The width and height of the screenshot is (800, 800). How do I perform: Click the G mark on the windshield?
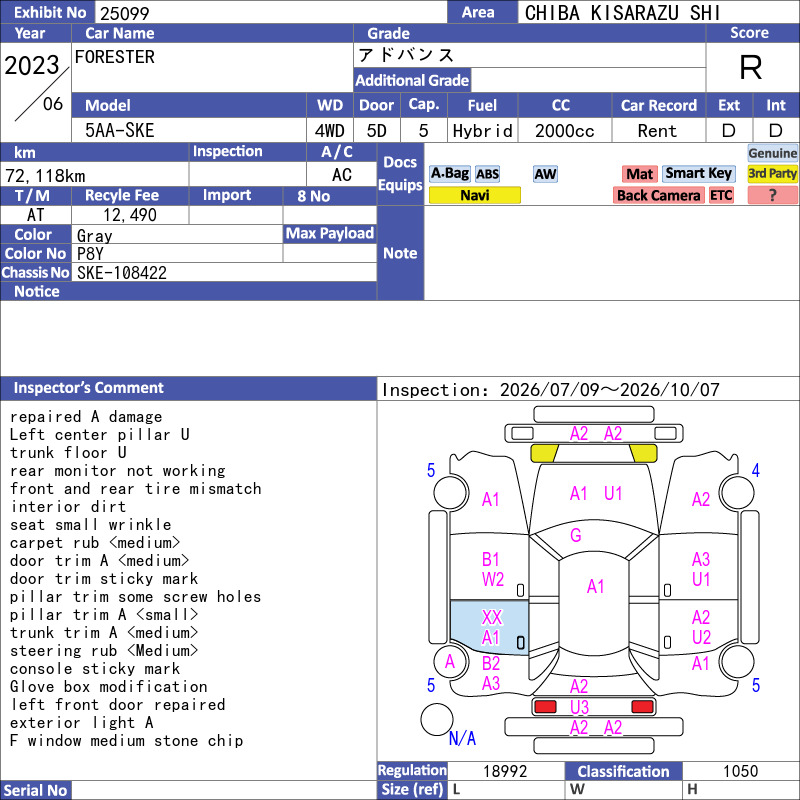coord(576,535)
